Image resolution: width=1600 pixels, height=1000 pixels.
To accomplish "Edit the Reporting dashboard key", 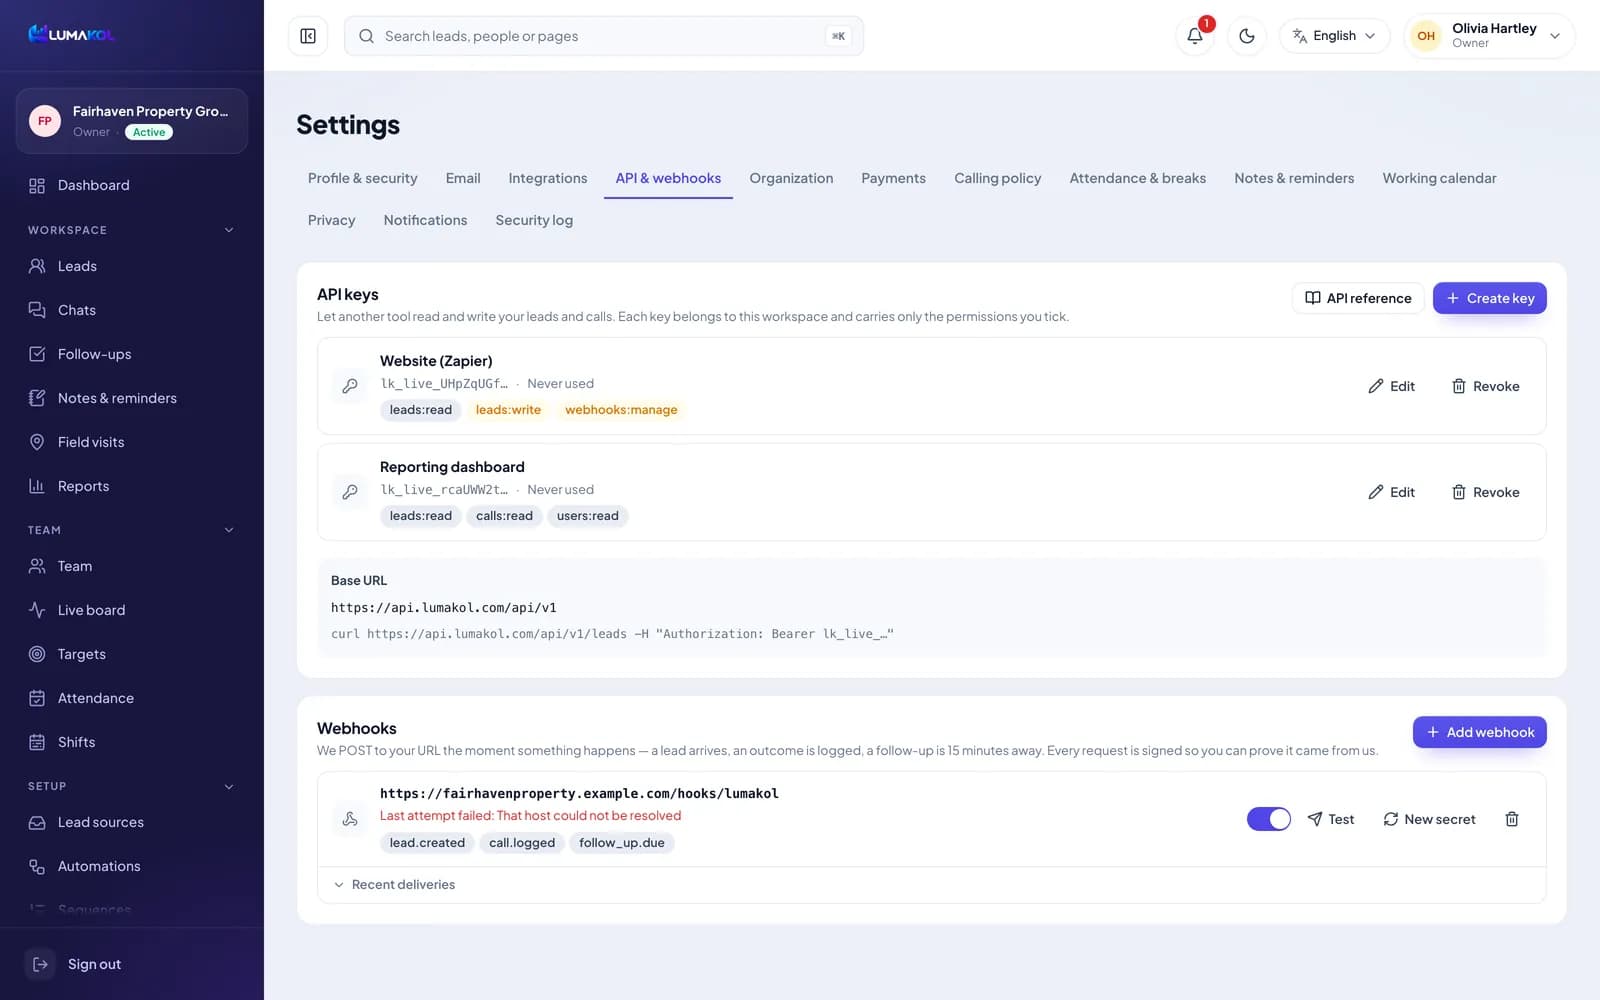I will pos(1391,492).
